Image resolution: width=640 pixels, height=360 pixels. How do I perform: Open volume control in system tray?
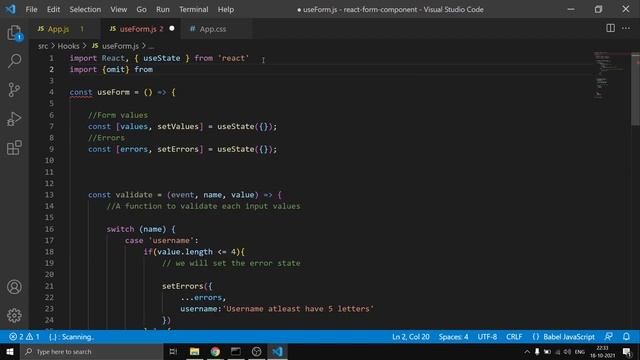tap(567, 351)
